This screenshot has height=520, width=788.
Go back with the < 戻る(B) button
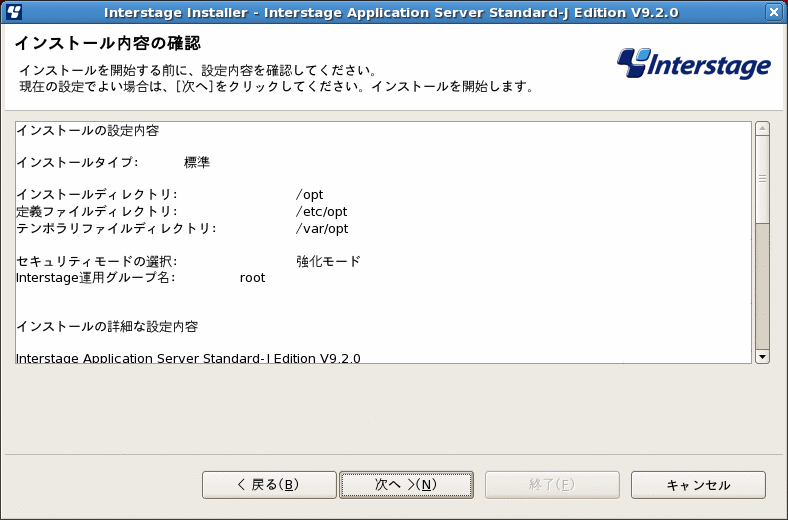pyautogui.click(x=269, y=485)
